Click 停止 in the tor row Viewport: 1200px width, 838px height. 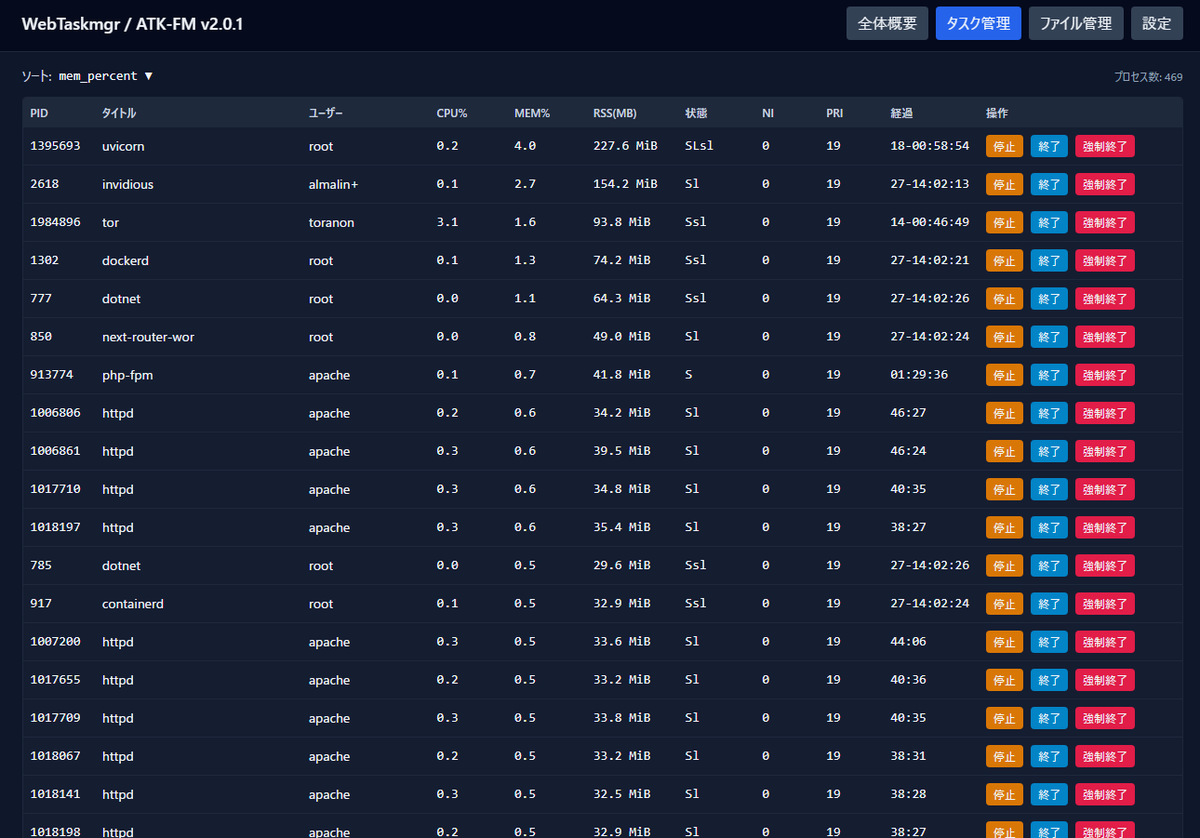1004,222
